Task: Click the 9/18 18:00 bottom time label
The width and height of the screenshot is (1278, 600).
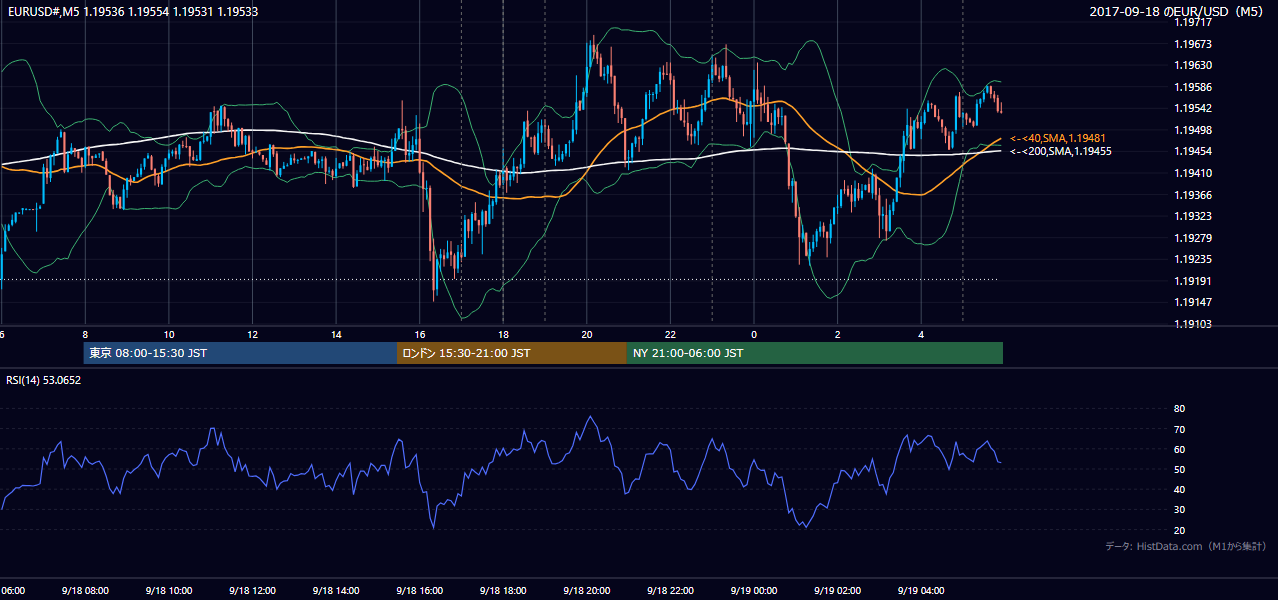Action: point(503,591)
